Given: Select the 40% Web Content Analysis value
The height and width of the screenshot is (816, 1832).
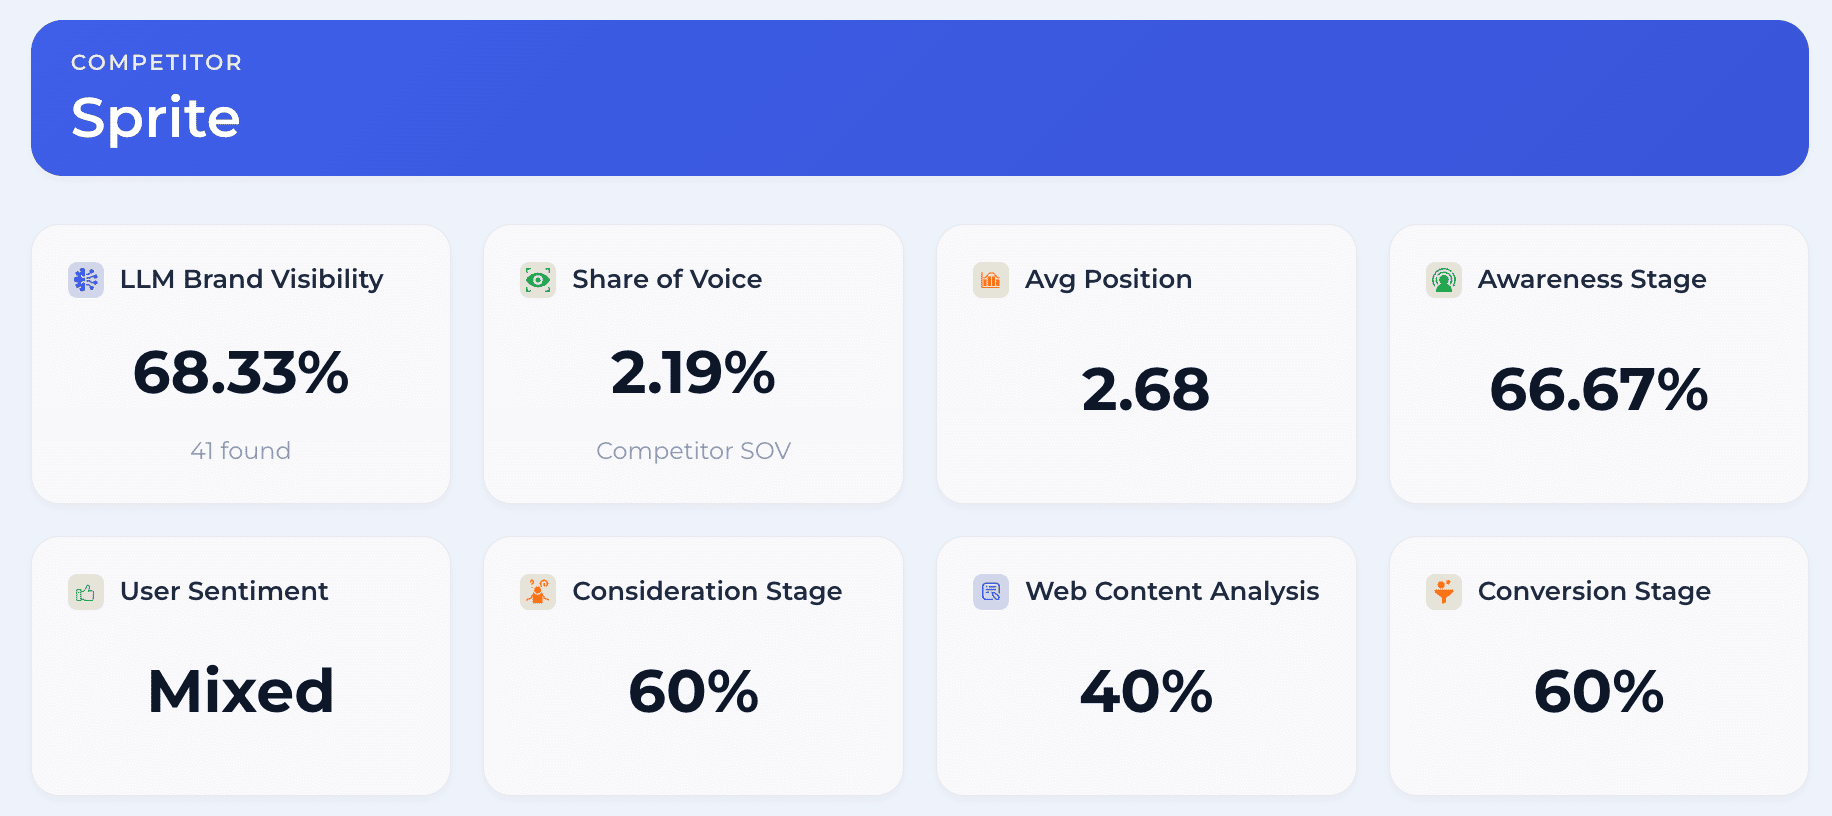Looking at the screenshot, I should [x=1146, y=691].
